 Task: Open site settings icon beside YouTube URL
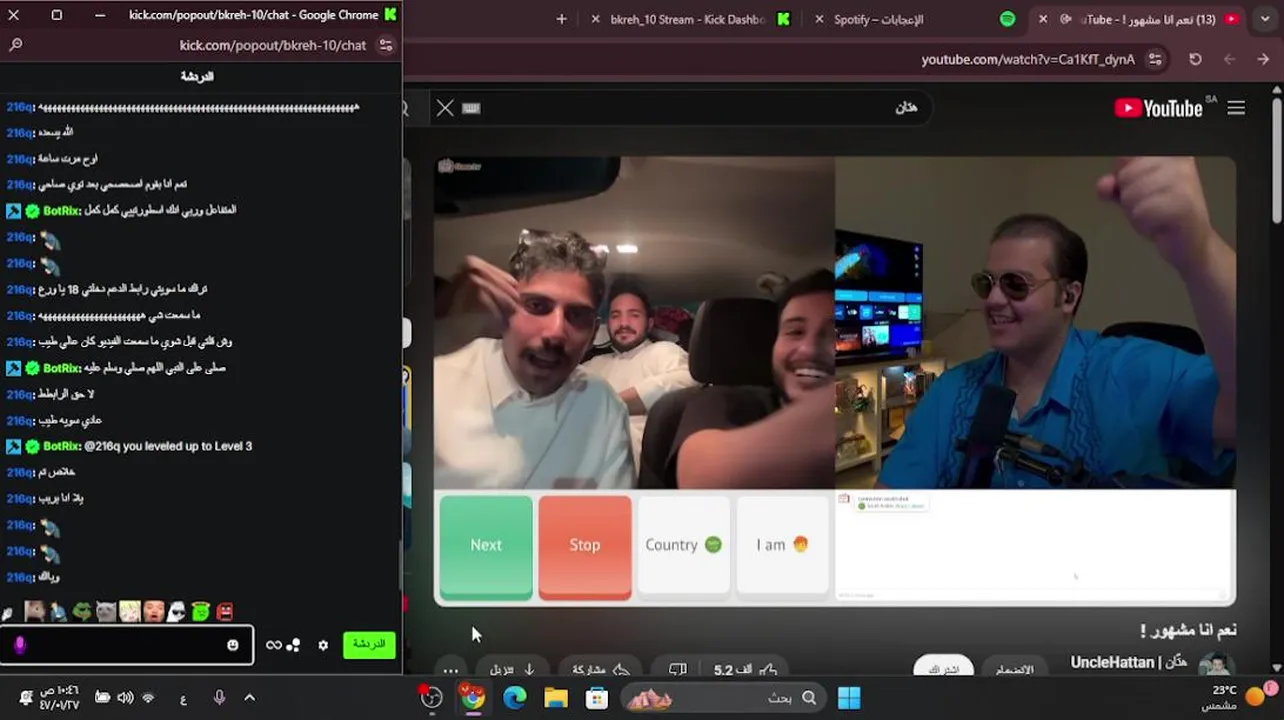tap(1156, 59)
